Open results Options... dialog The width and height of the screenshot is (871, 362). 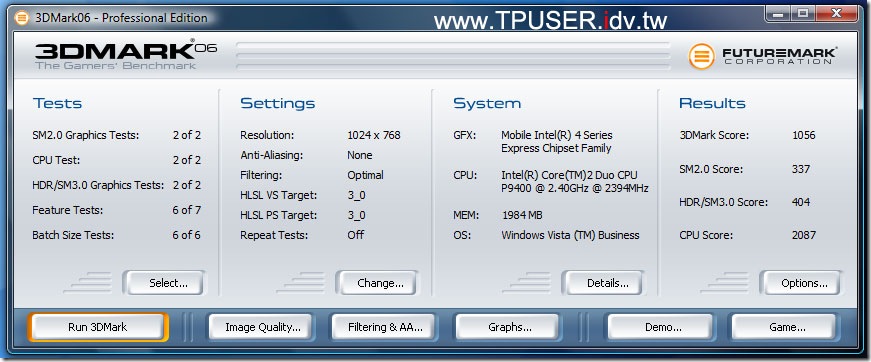[801, 283]
